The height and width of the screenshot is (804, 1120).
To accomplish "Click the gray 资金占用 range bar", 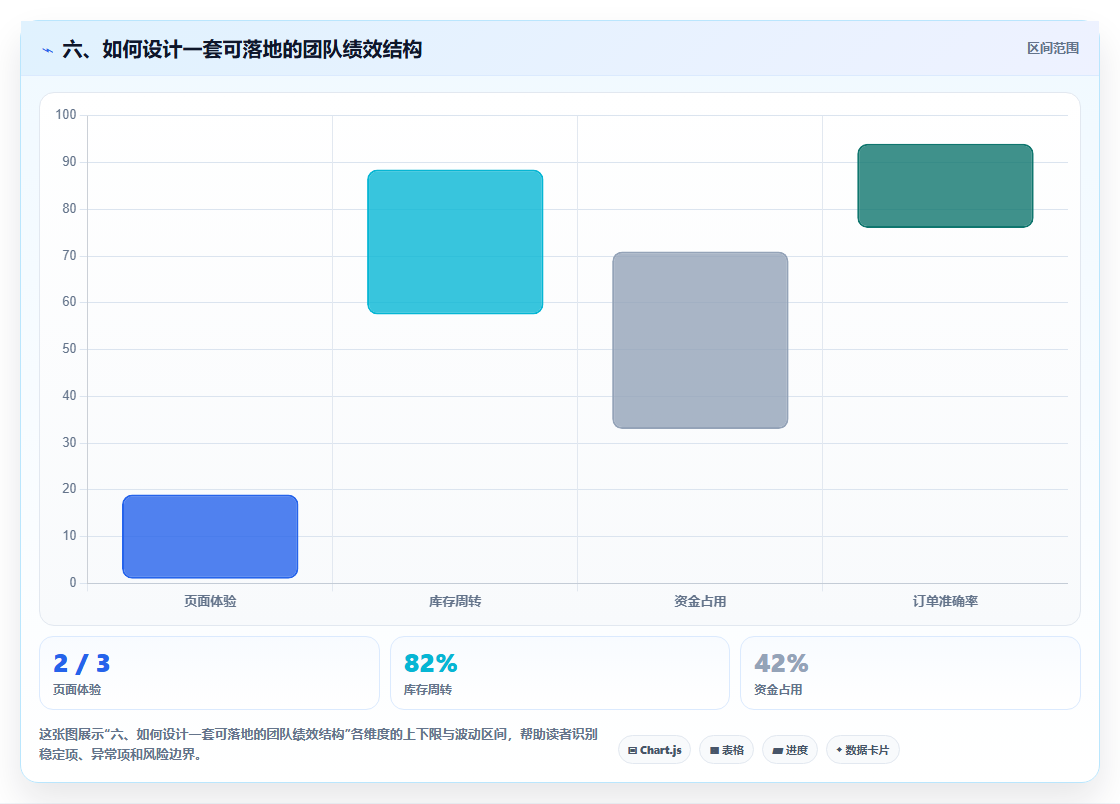I will pyautogui.click(x=700, y=340).
